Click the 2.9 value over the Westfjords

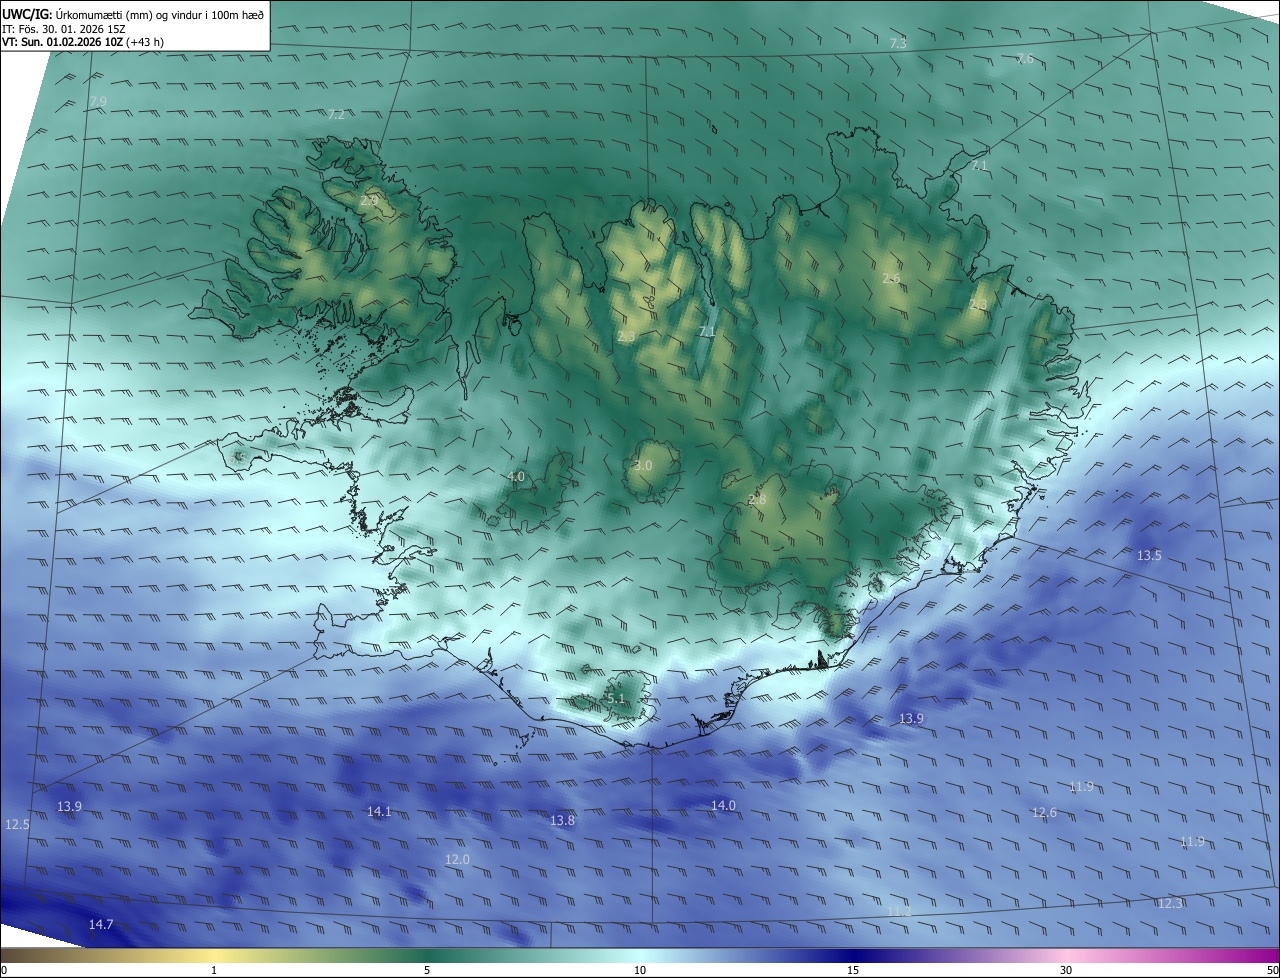370,201
